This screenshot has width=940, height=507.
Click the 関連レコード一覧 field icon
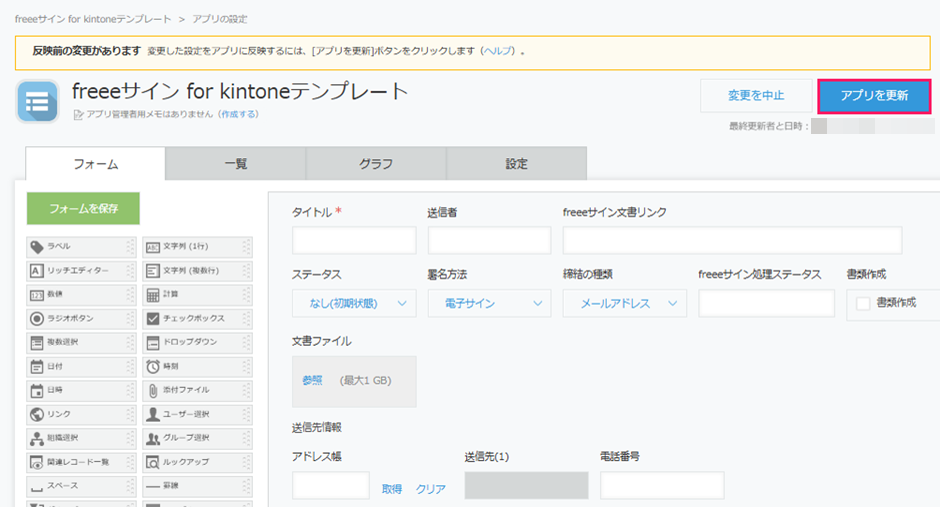[x=37, y=463]
